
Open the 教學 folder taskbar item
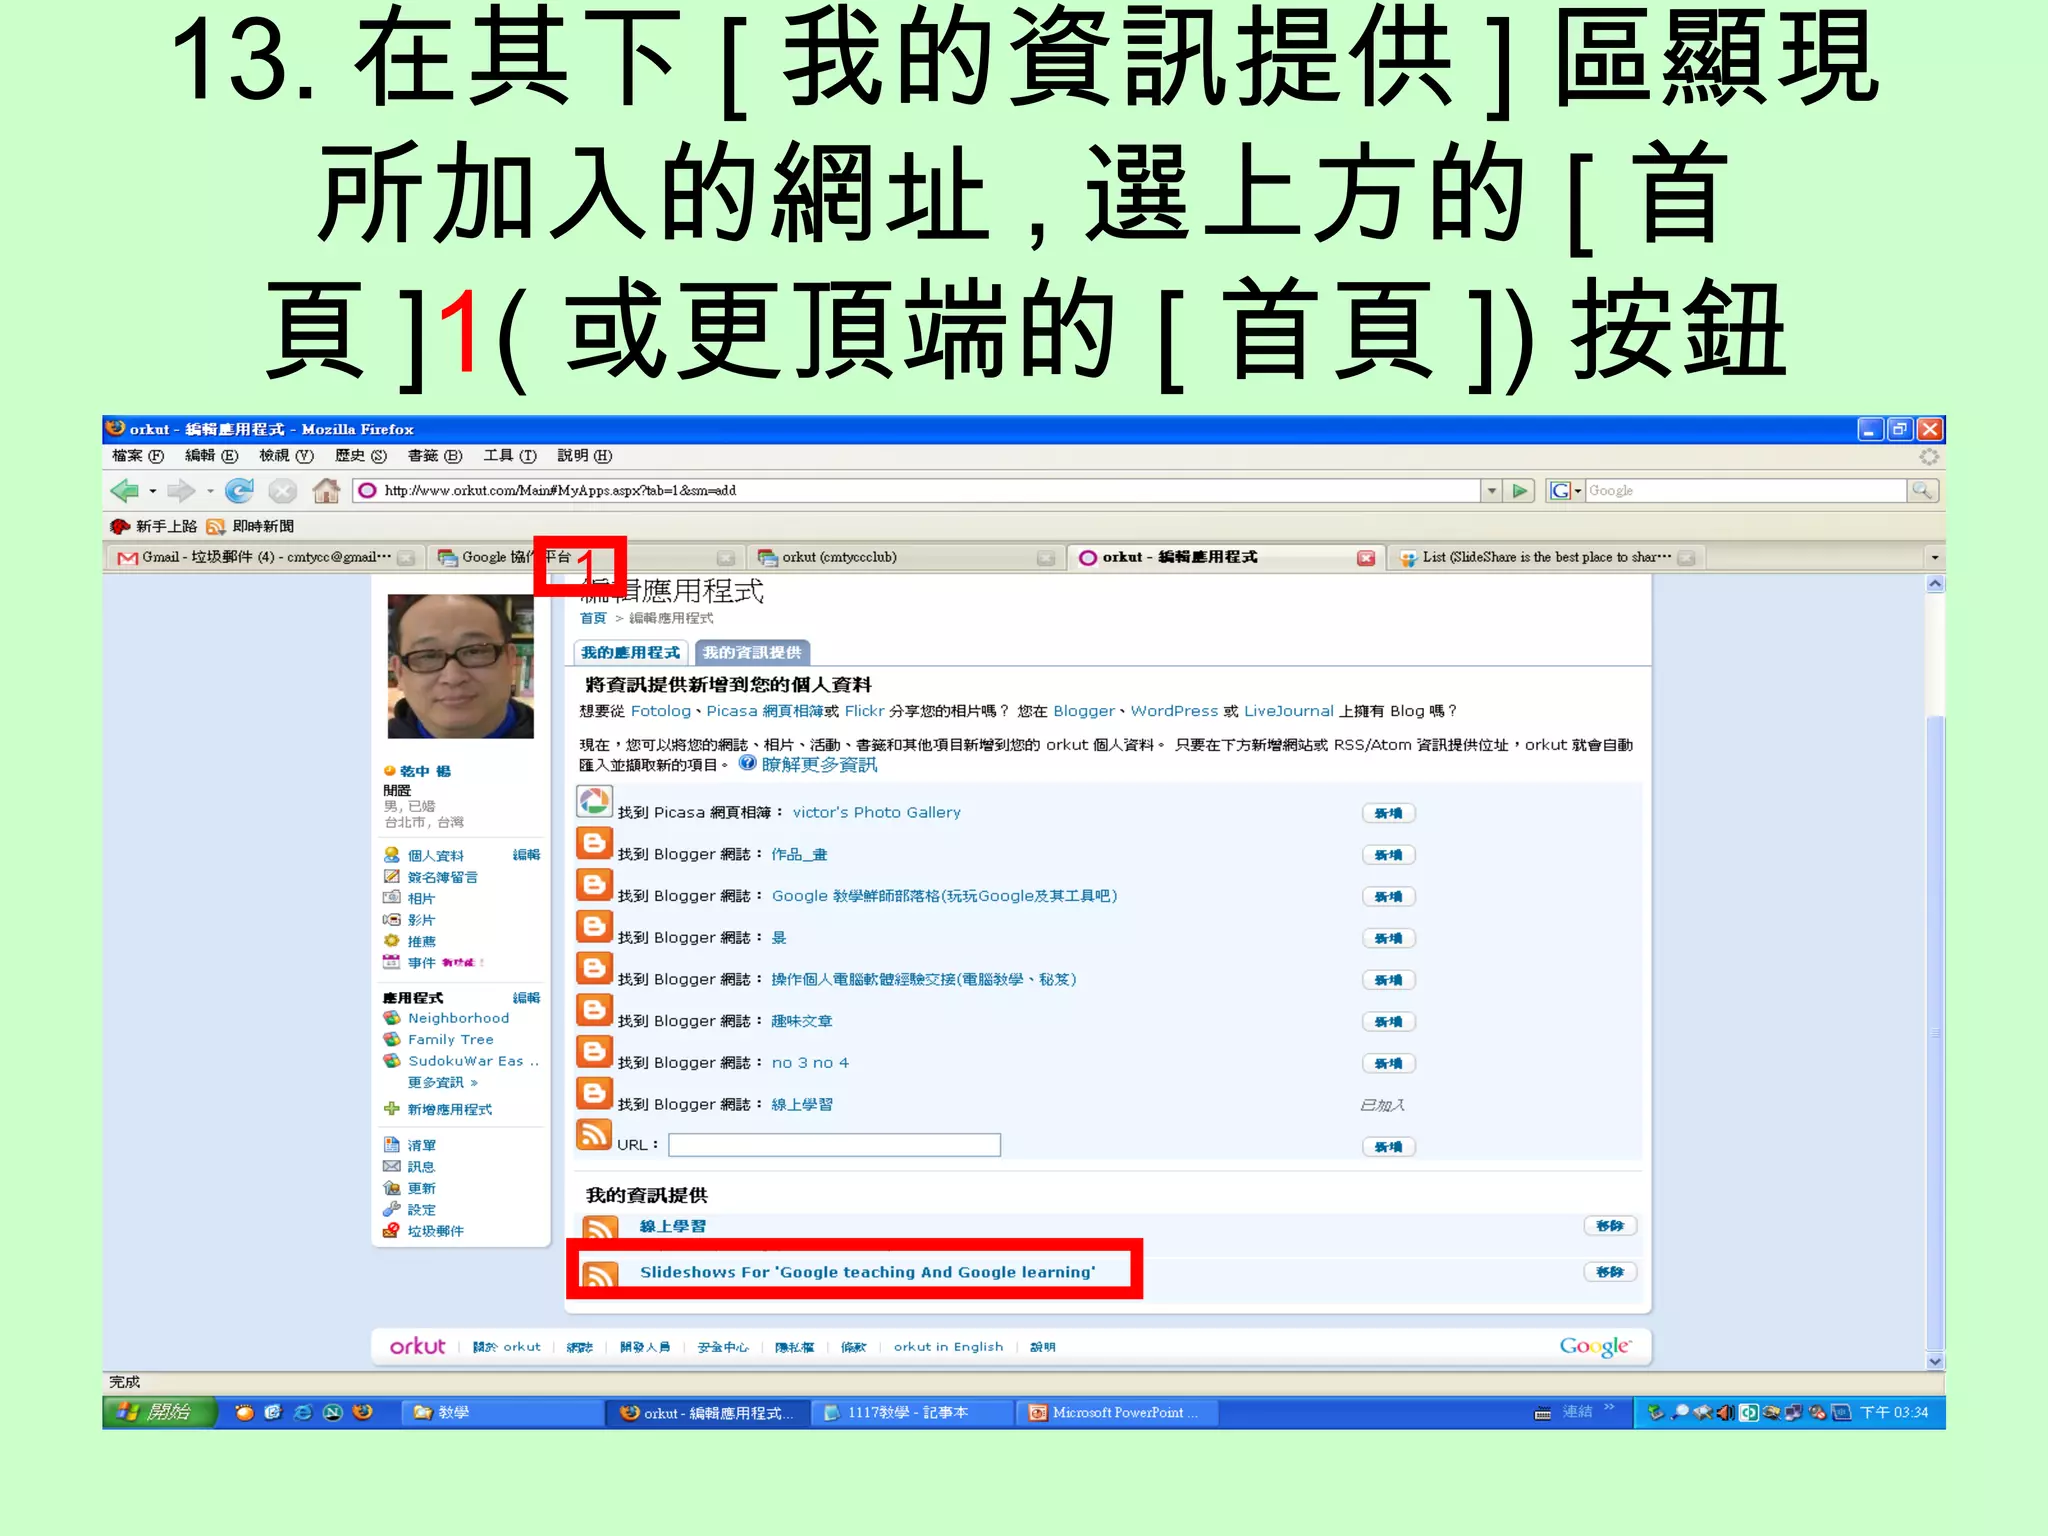pyautogui.click(x=502, y=1413)
